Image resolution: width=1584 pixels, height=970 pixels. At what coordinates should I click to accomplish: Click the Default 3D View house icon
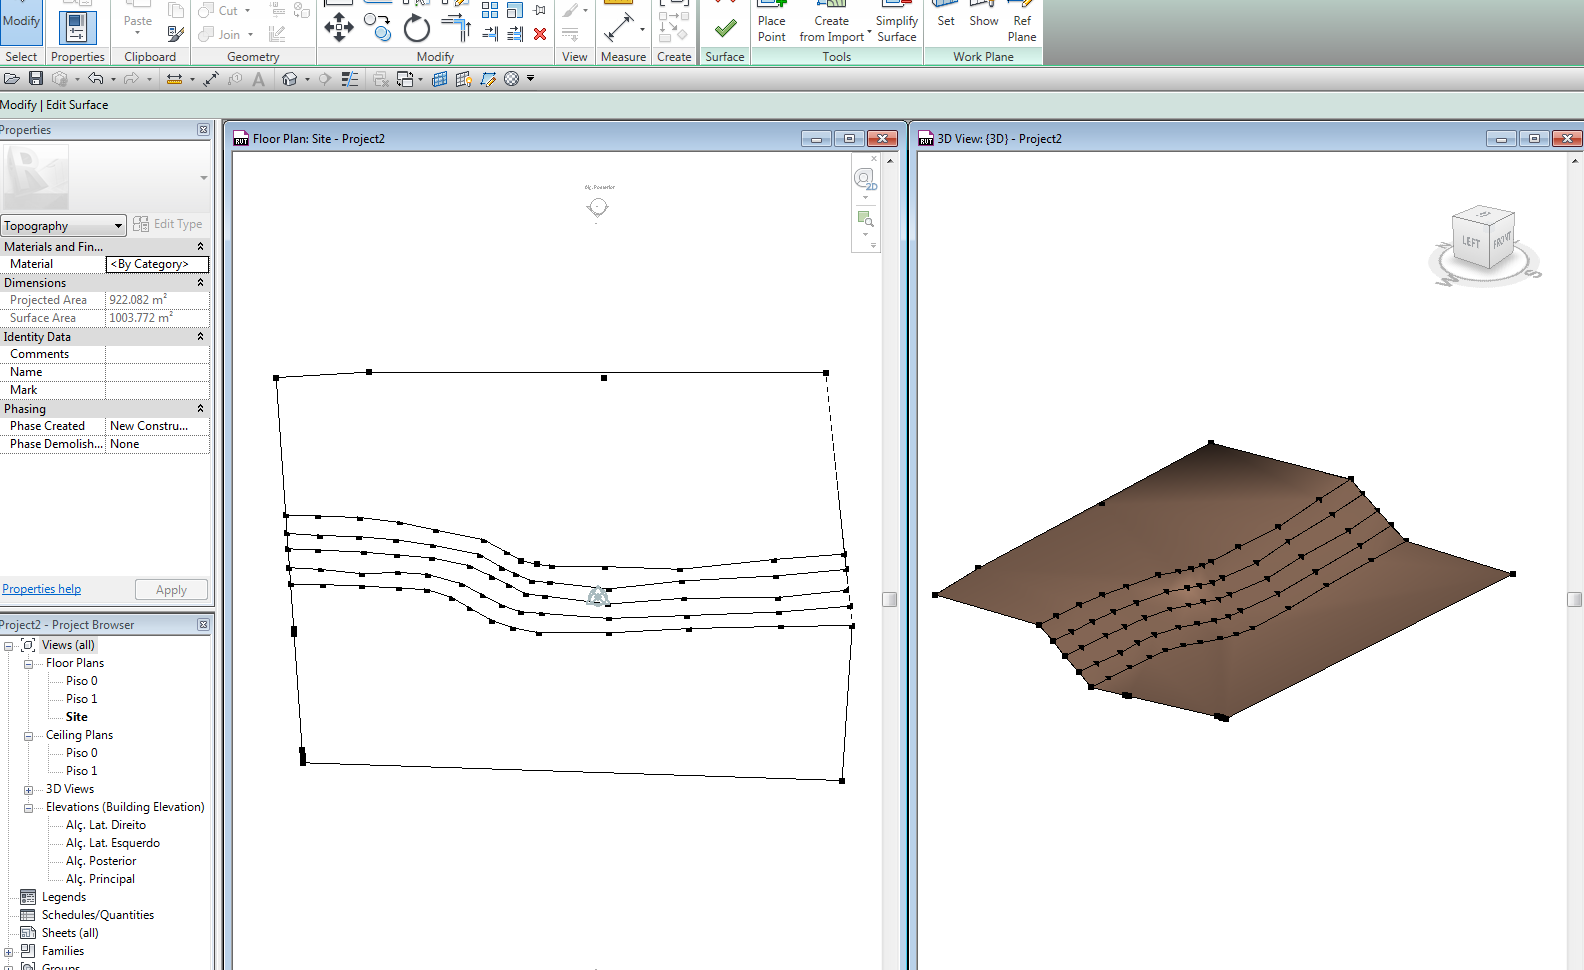(x=289, y=79)
